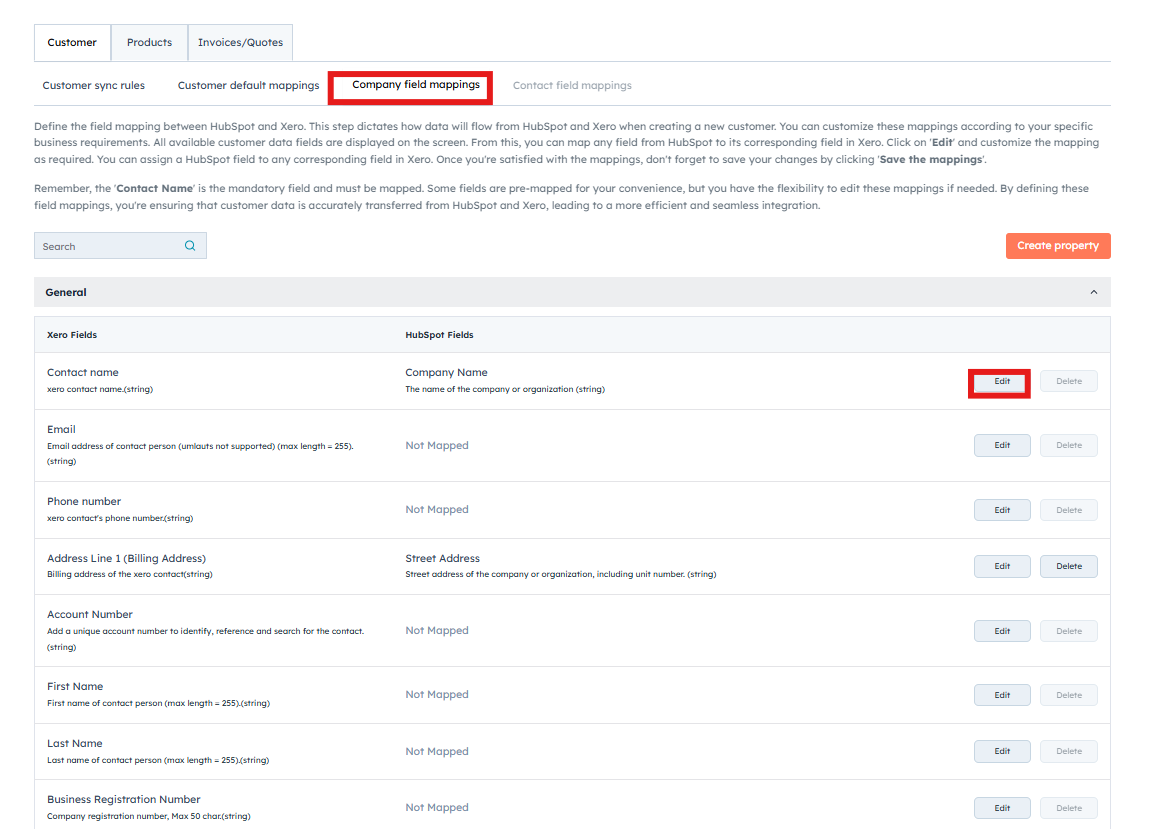Image resolution: width=1156 pixels, height=829 pixels.
Task: Click Not Mapped in Last Name row
Action: 436,752
